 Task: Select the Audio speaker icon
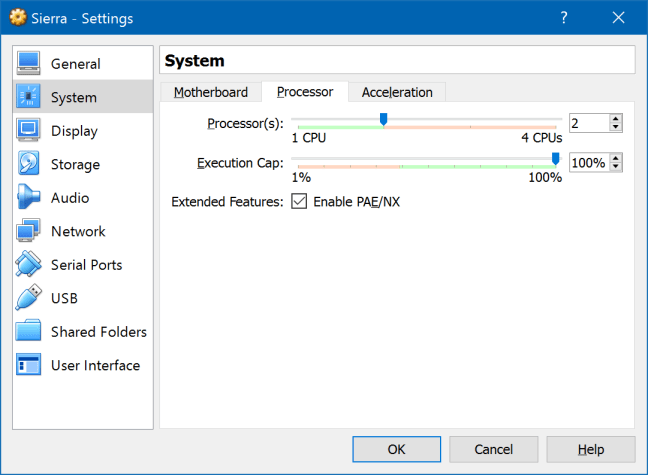click(x=28, y=198)
